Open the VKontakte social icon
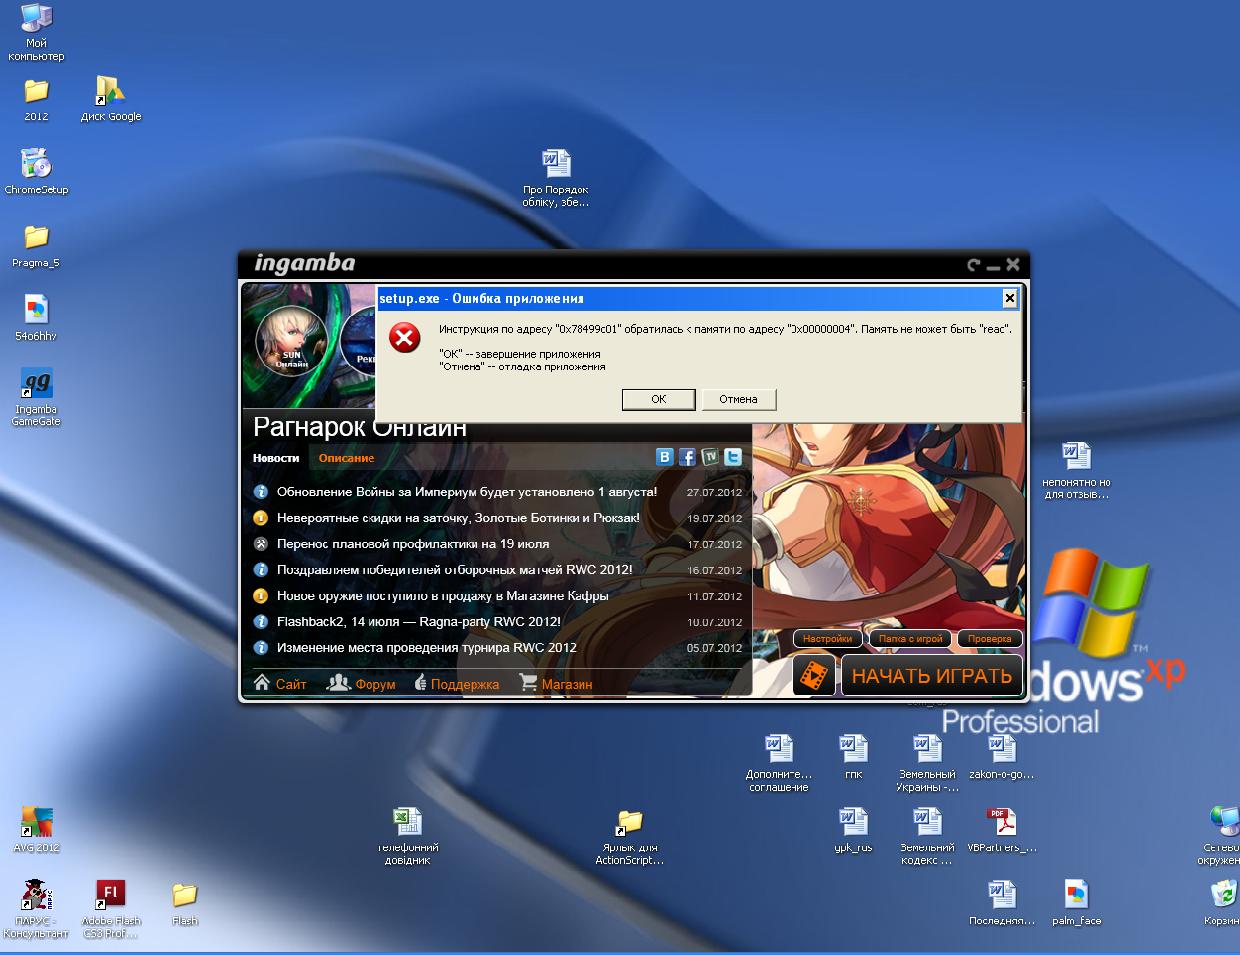 664,457
